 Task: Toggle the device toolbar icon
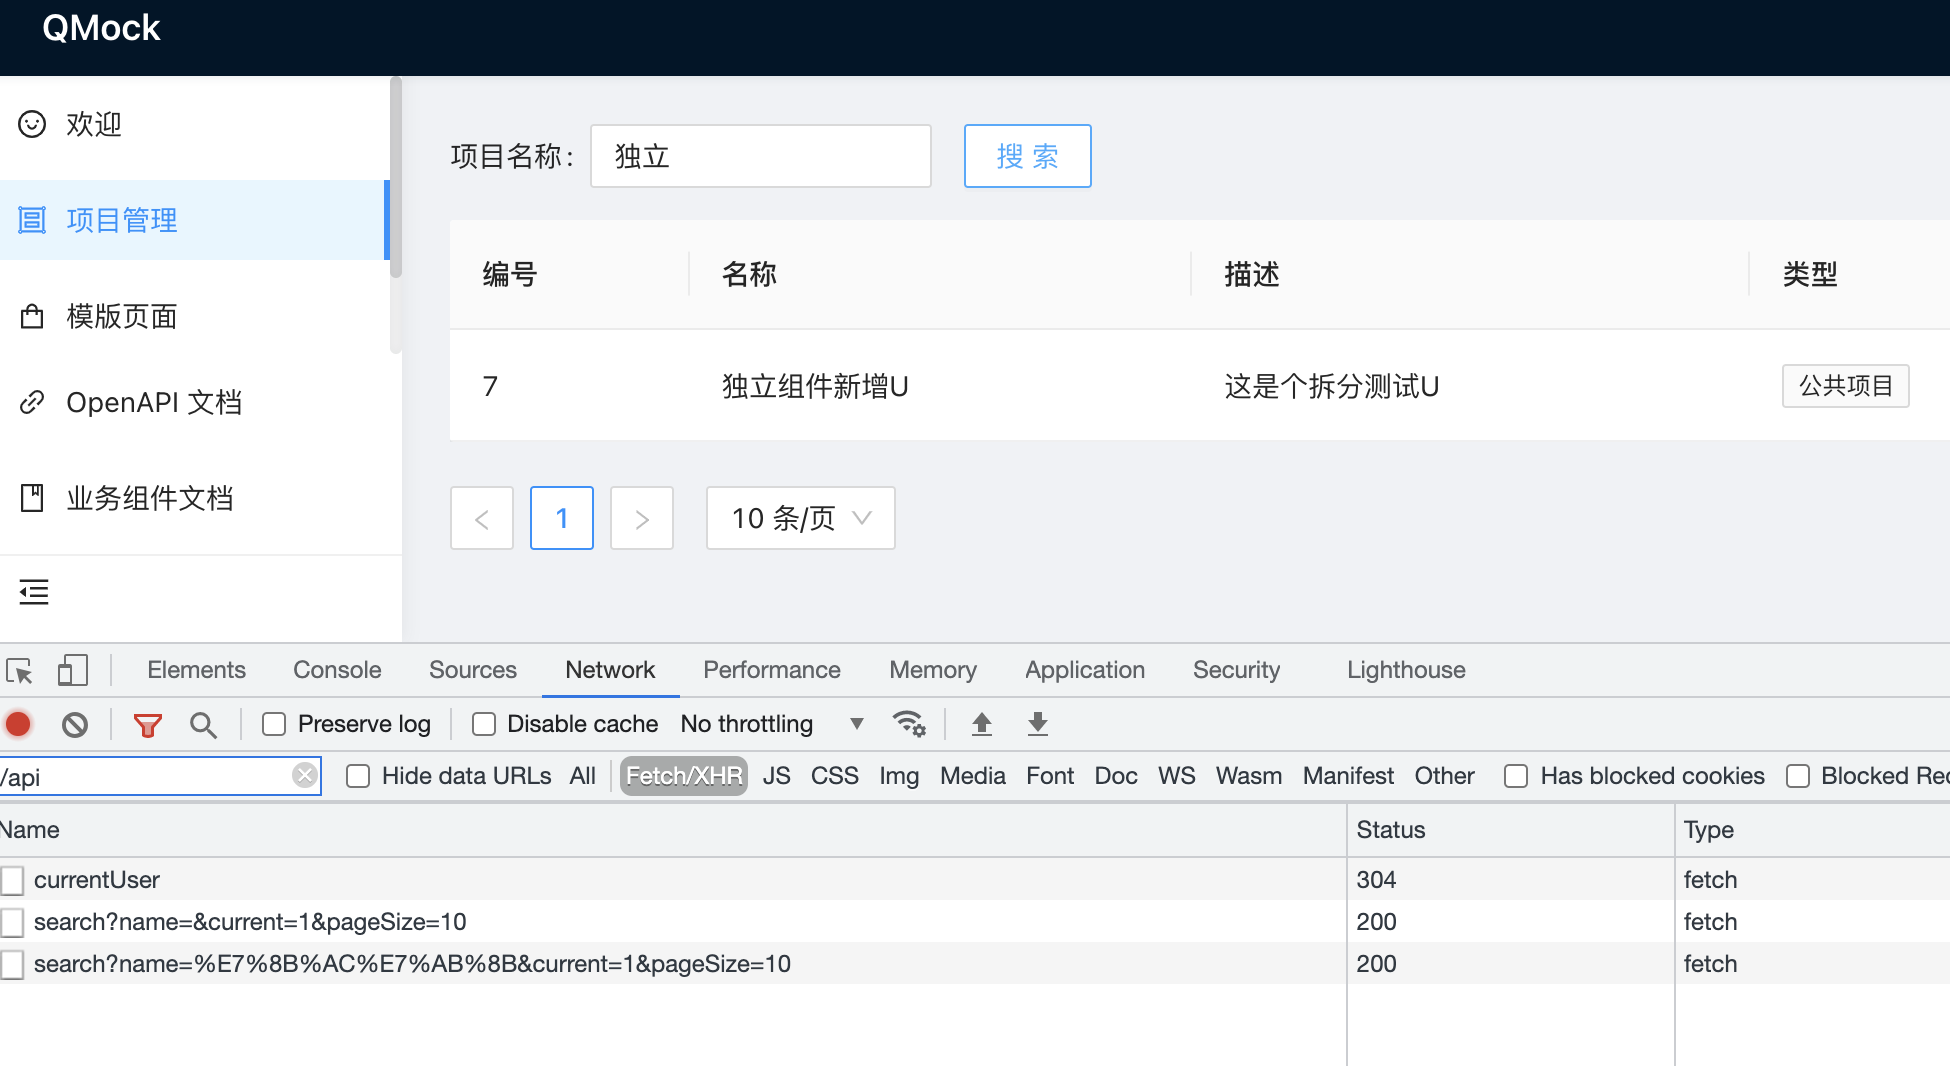point(72,670)
